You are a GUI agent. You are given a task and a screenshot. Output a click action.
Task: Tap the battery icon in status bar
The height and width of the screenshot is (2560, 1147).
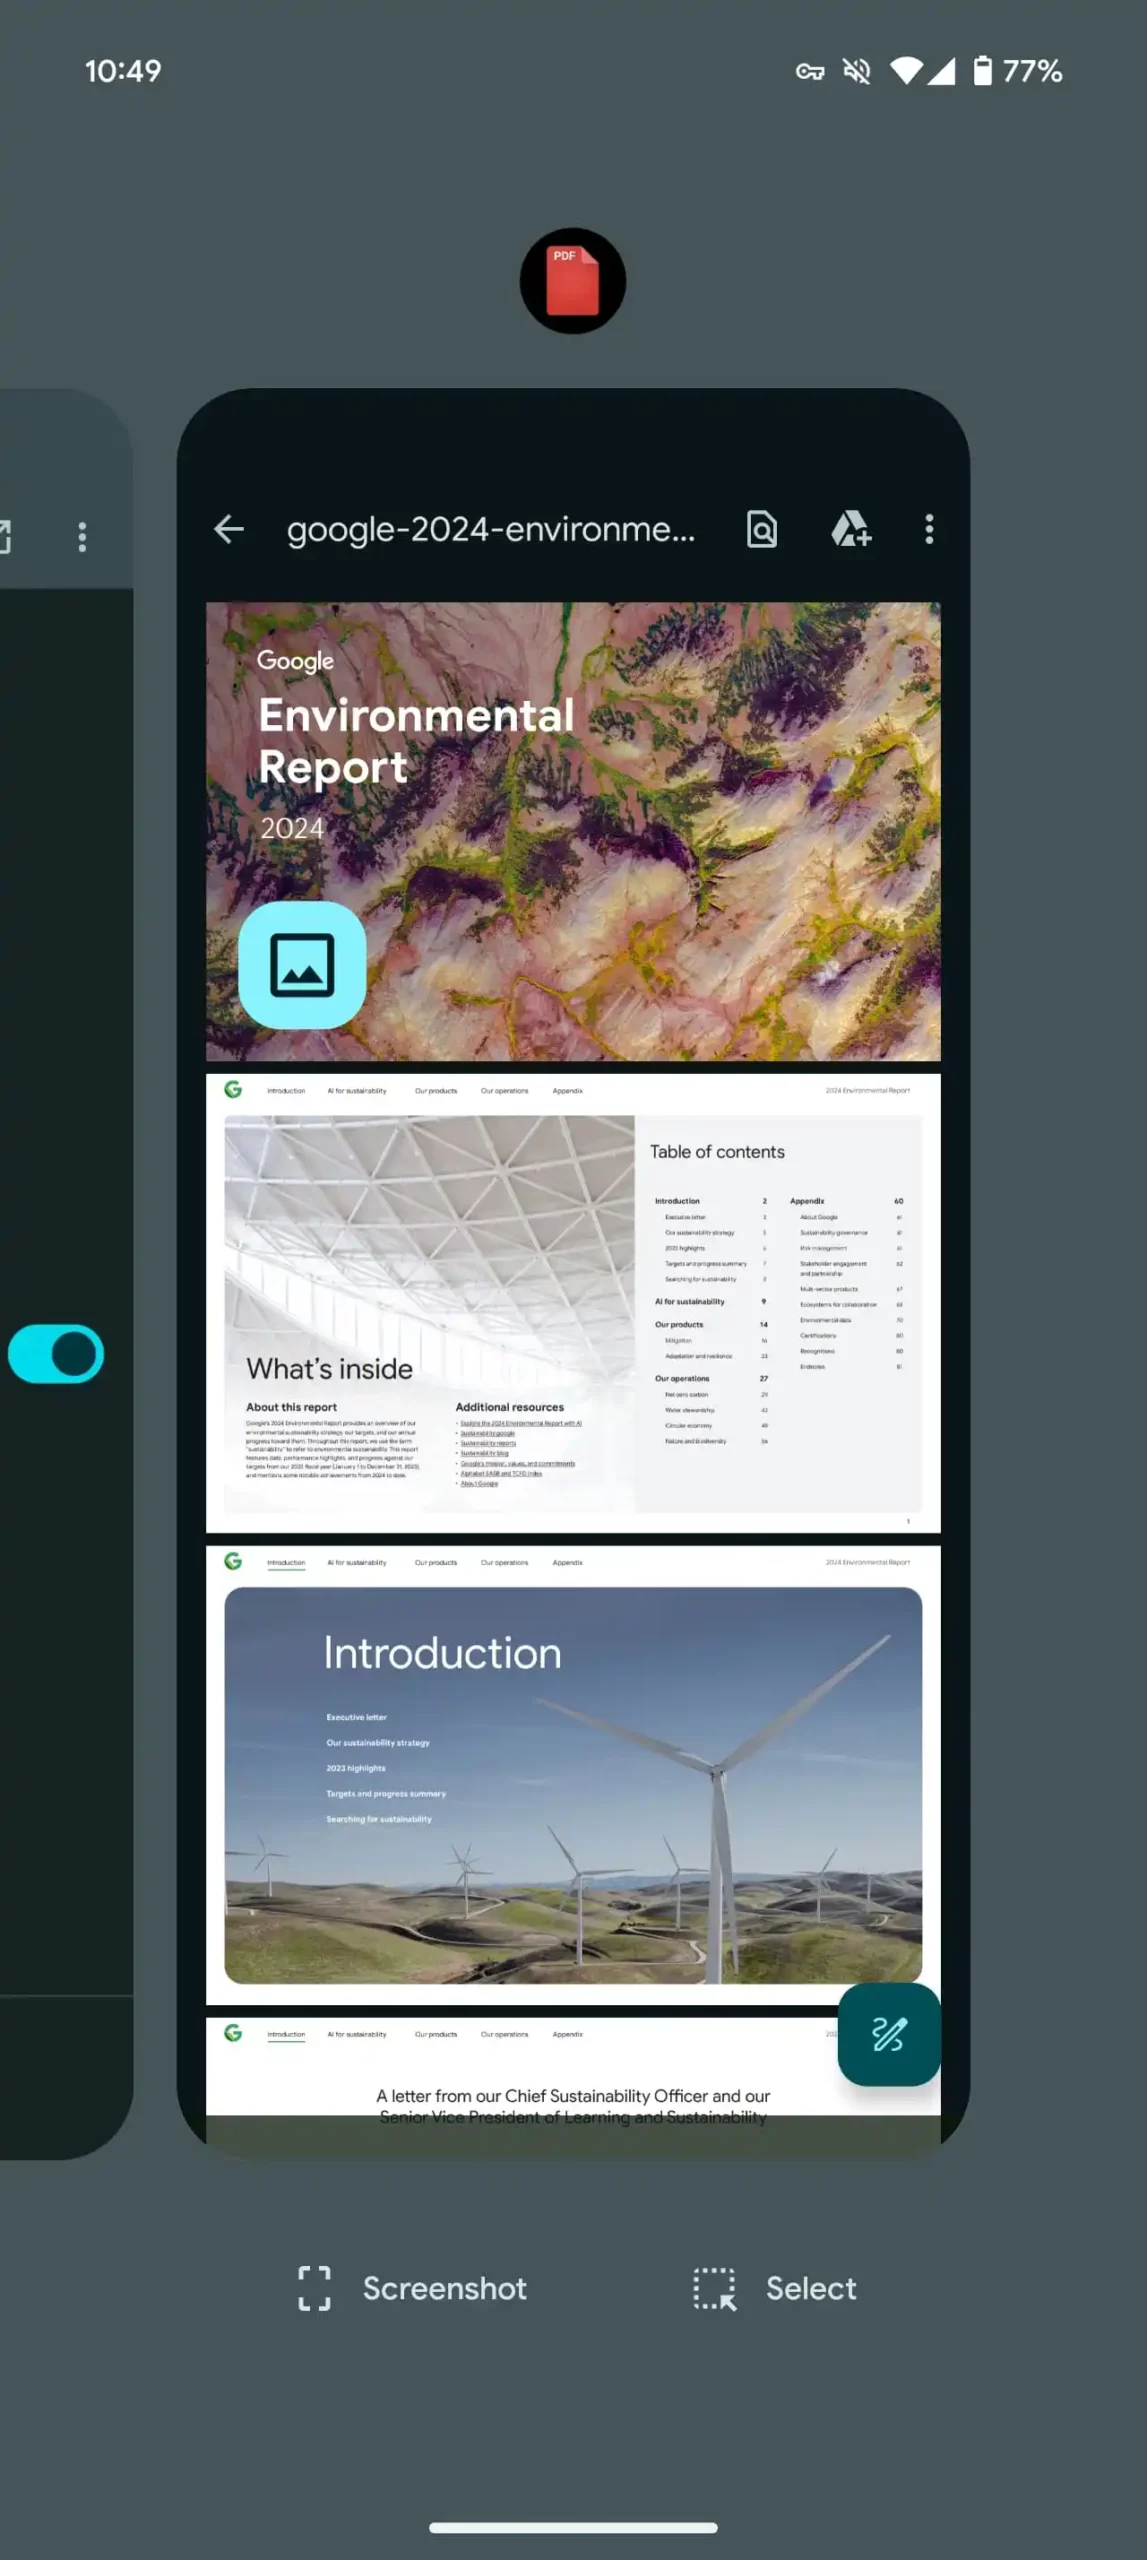(983, 71)
